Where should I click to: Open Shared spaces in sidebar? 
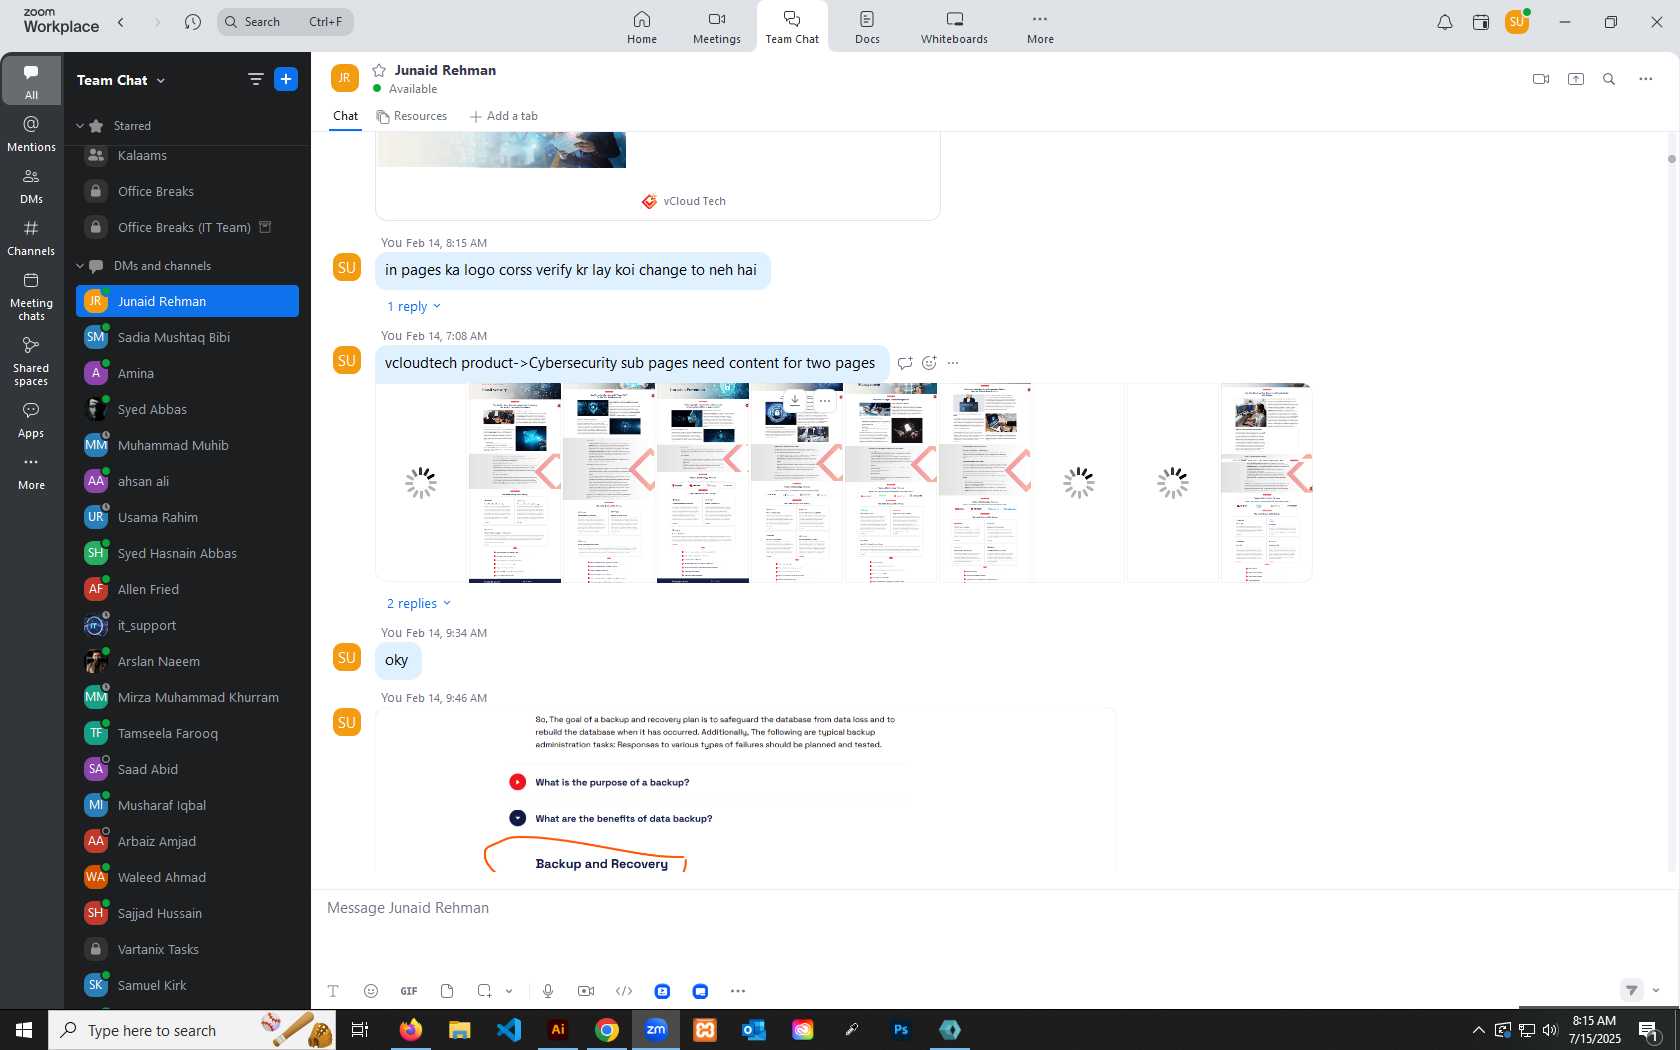point(31,361)
